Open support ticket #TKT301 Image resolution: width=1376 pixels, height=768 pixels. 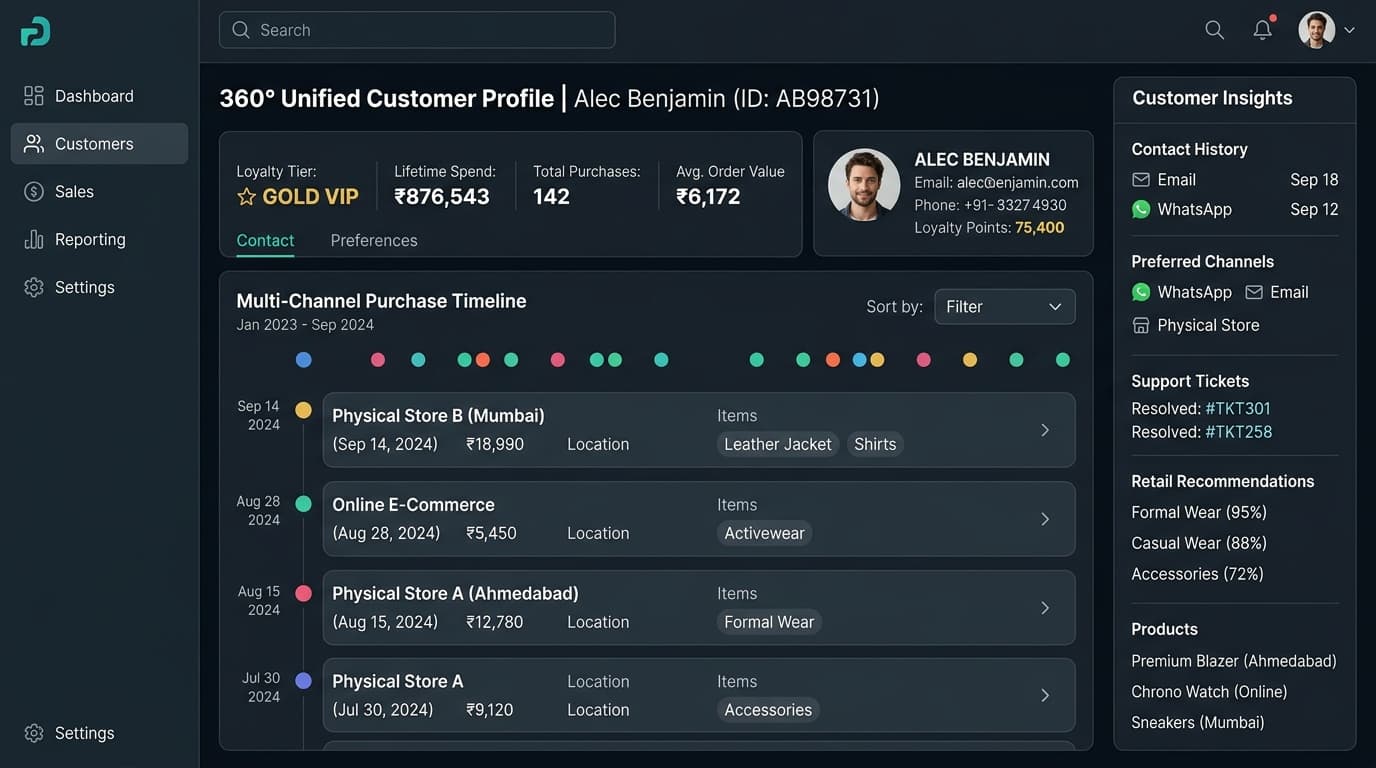point(1238,408)
